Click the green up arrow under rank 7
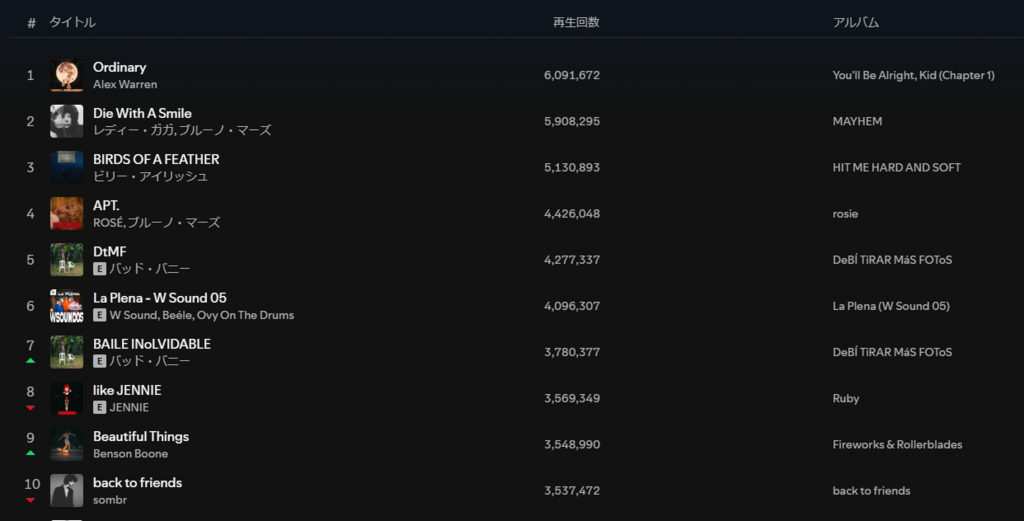 (x=30, y=360)
